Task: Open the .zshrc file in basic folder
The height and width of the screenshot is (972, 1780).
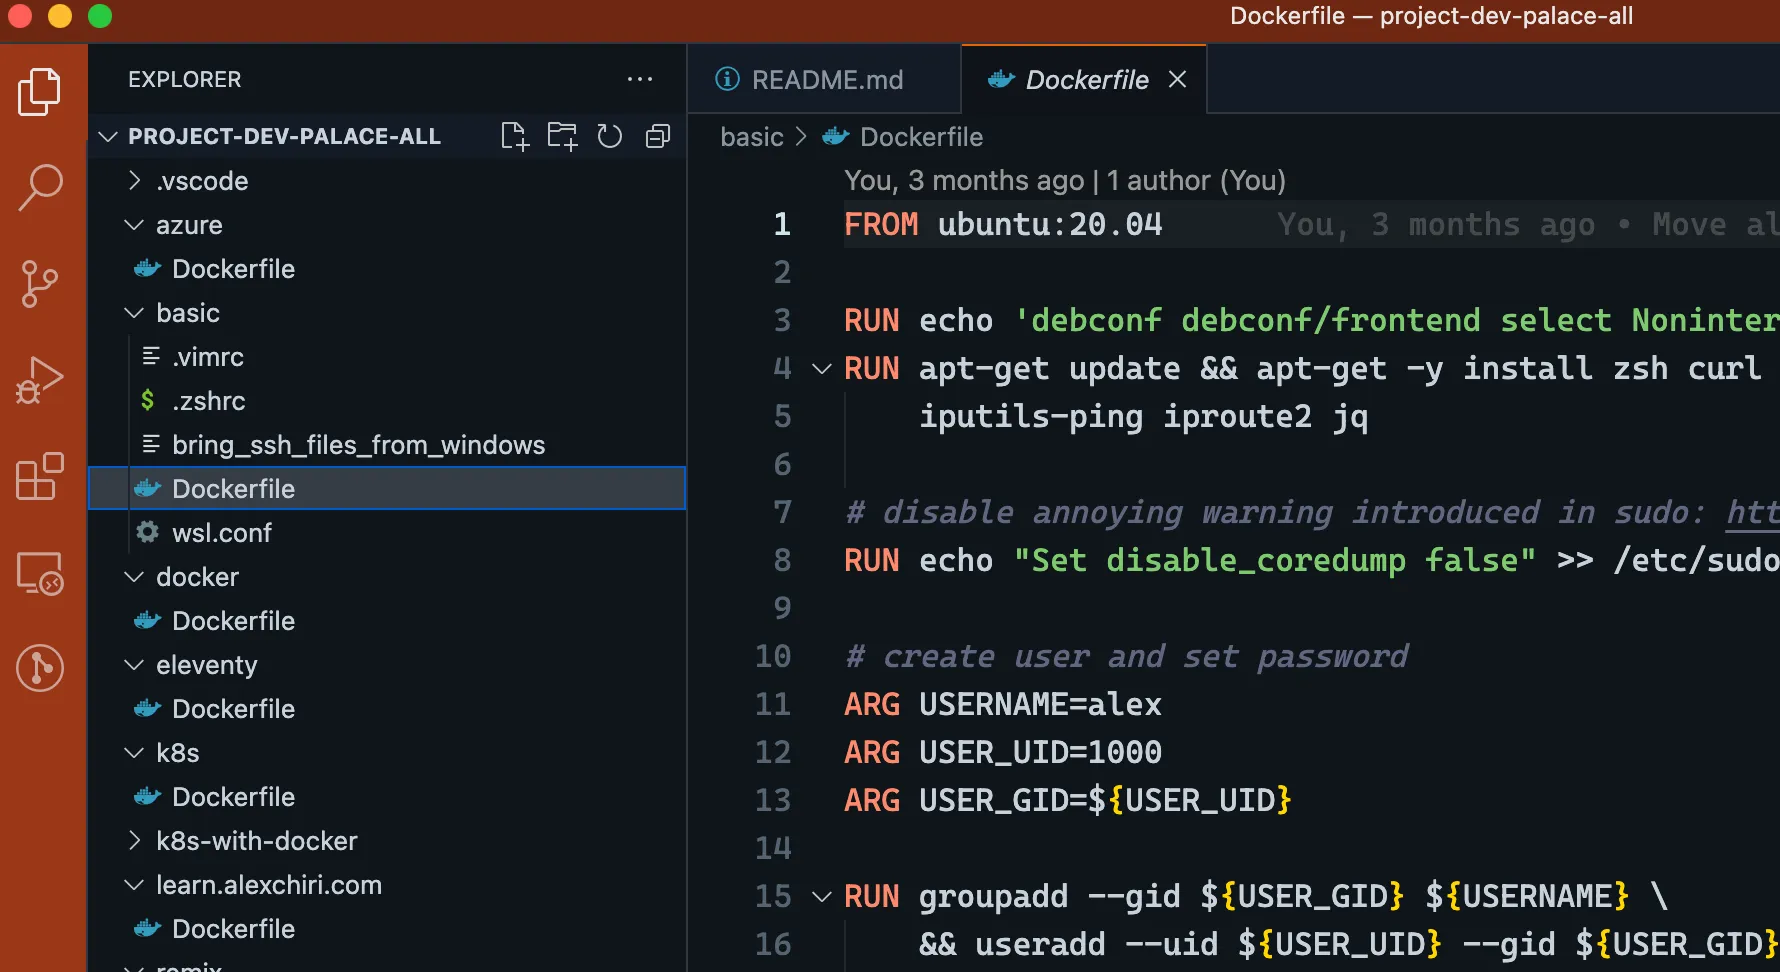Action: click(208, 401)
